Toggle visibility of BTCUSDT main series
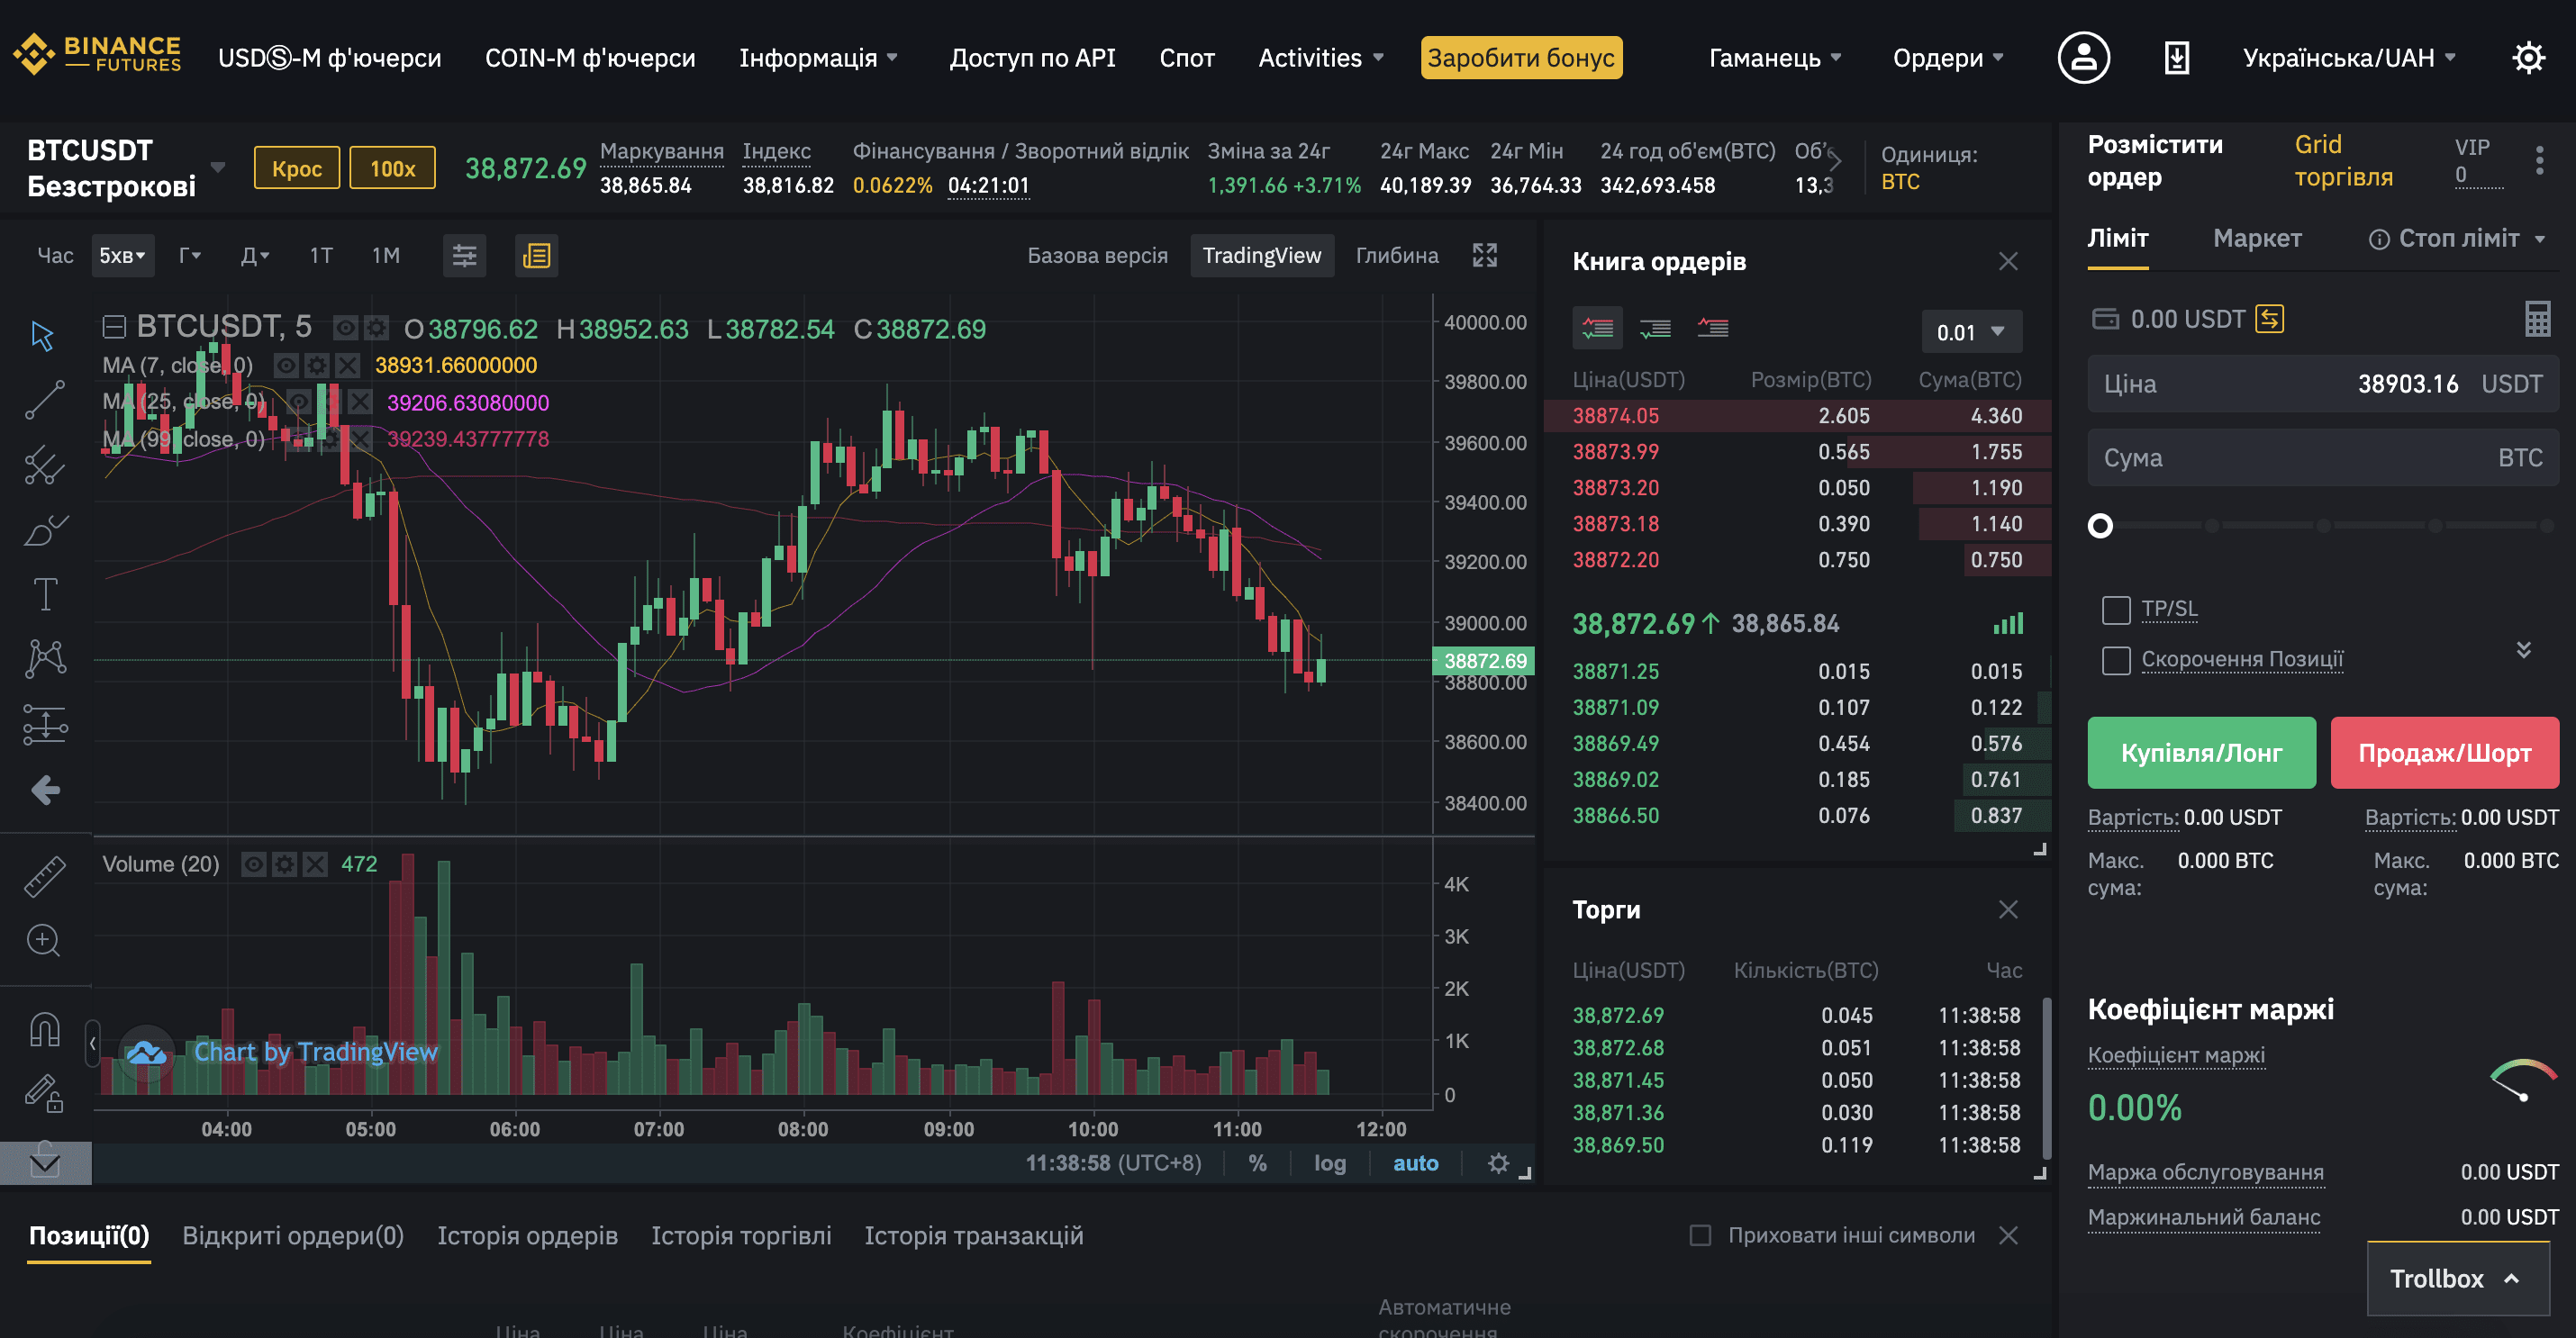This screenshot has height=1338, width=2576. (345, 327)
